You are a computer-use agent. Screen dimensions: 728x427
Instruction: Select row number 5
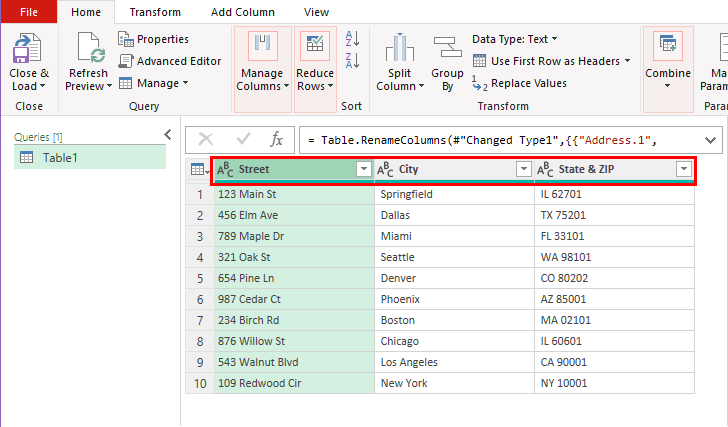coord(200,278)
